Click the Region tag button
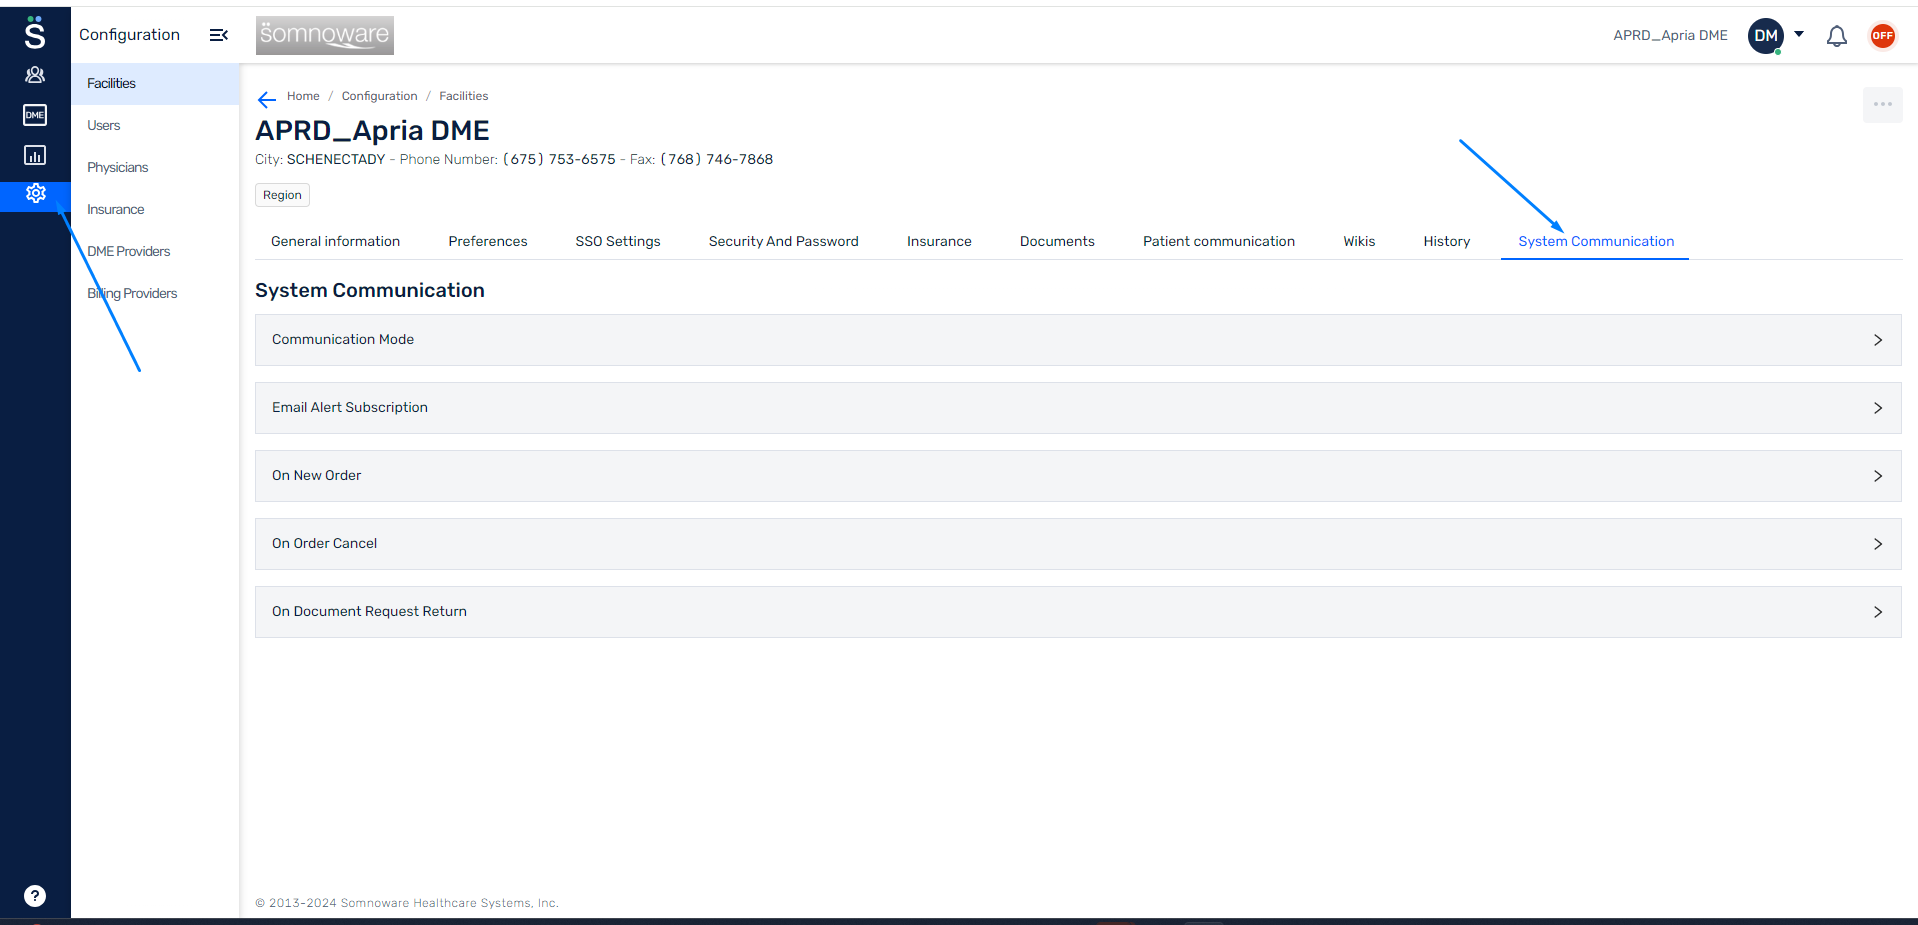Image resolution: width=1918 pixels, height=925 pixels. point(282,195)
